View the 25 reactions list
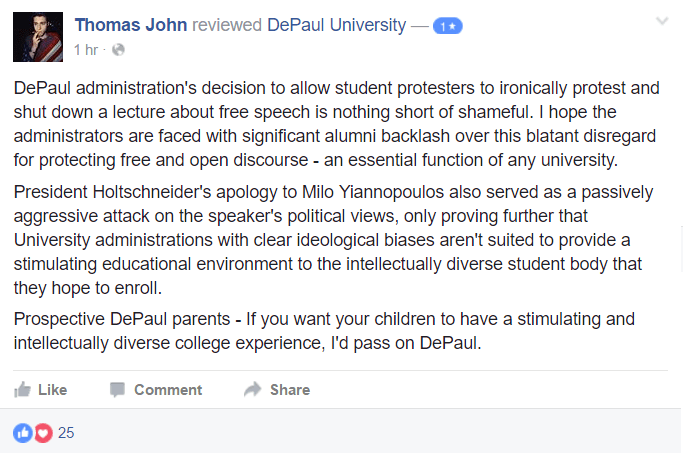Image resolution: width=683 pixels, height=453 pixels. point(66,433)
